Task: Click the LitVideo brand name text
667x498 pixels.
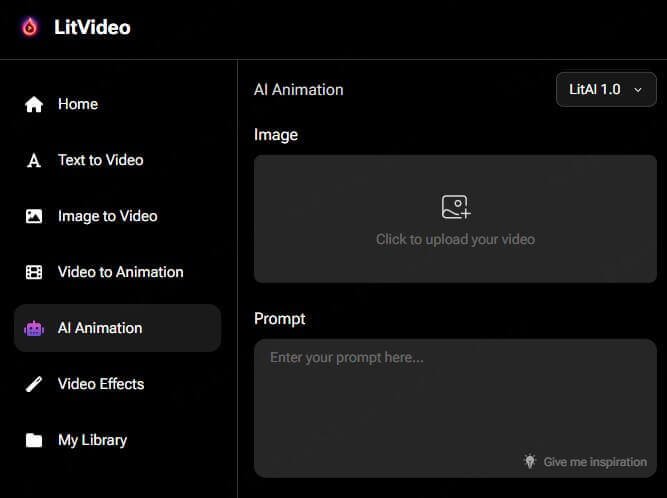Action: [92, 27]
